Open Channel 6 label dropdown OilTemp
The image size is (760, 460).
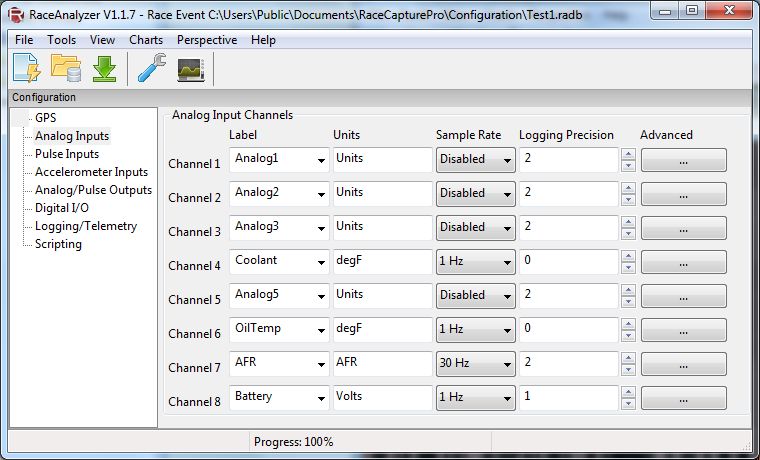[x=279, y=329]
